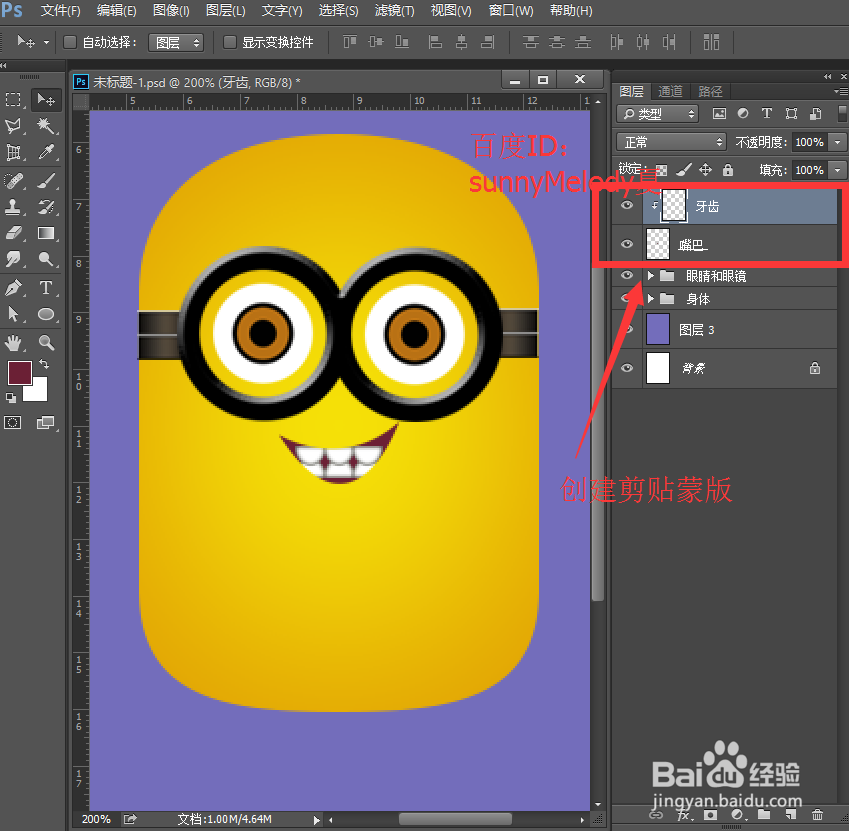Expand the 眼睛和眼镜 group

(x=651, y=276)
